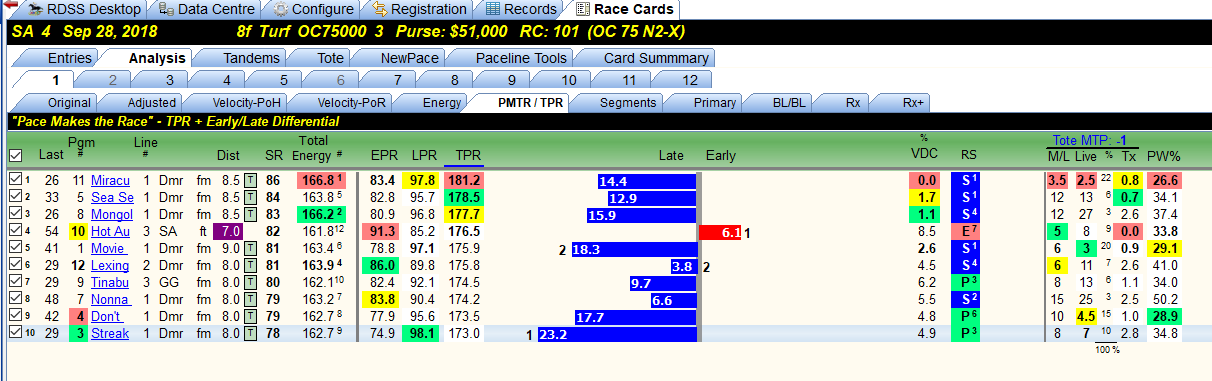Click the PW% column header
This screenshot has height=381, width=1212.
[1163, 156]
